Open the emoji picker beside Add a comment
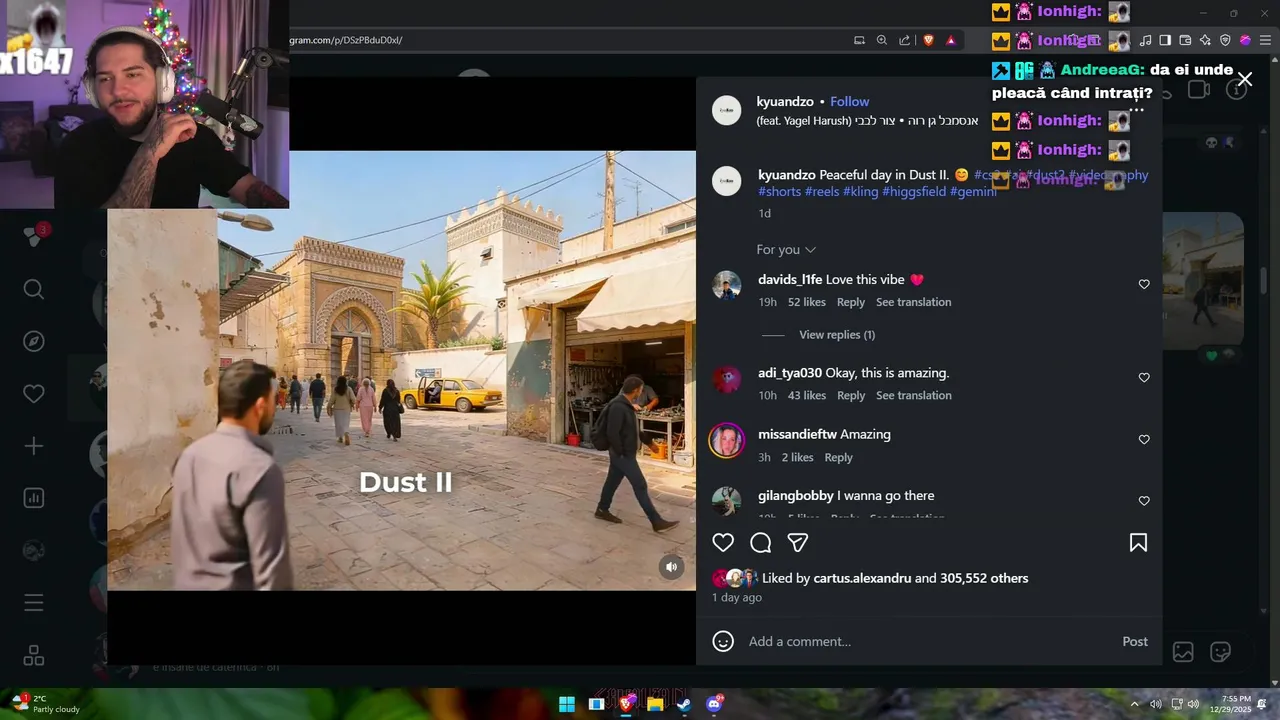 [x=723, y=641]
